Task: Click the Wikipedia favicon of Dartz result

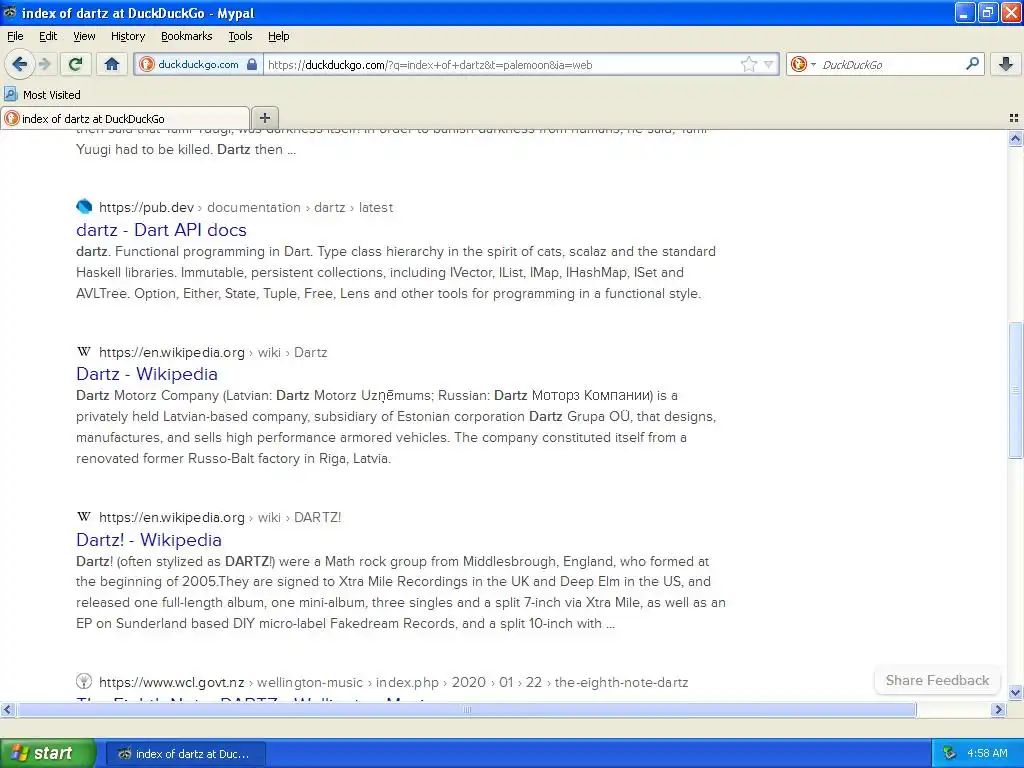Action: pos(84,352)
